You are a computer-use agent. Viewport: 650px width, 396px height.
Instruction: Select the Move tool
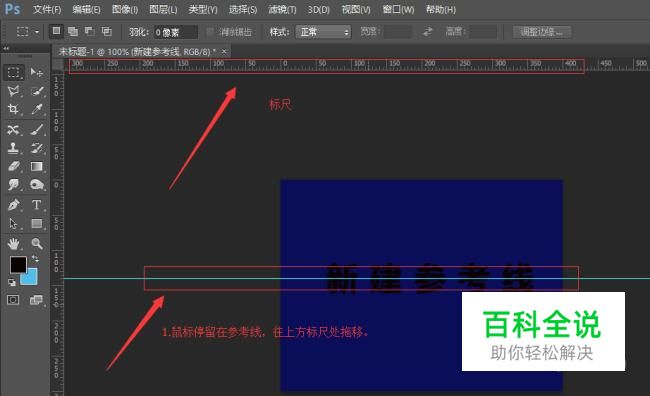(36, 72)
